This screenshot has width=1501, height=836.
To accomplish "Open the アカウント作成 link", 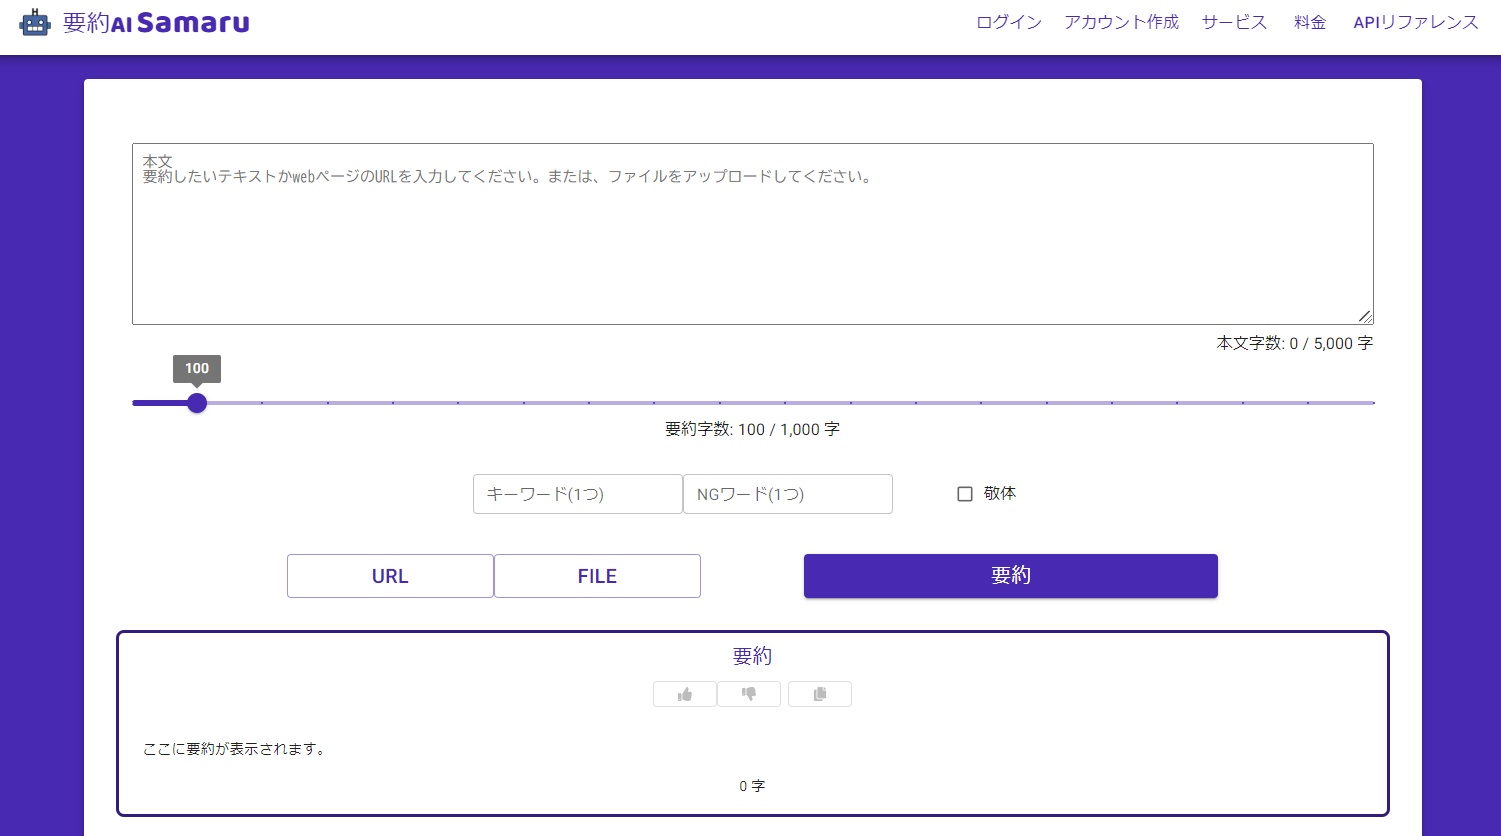I will coord(1120,21).
